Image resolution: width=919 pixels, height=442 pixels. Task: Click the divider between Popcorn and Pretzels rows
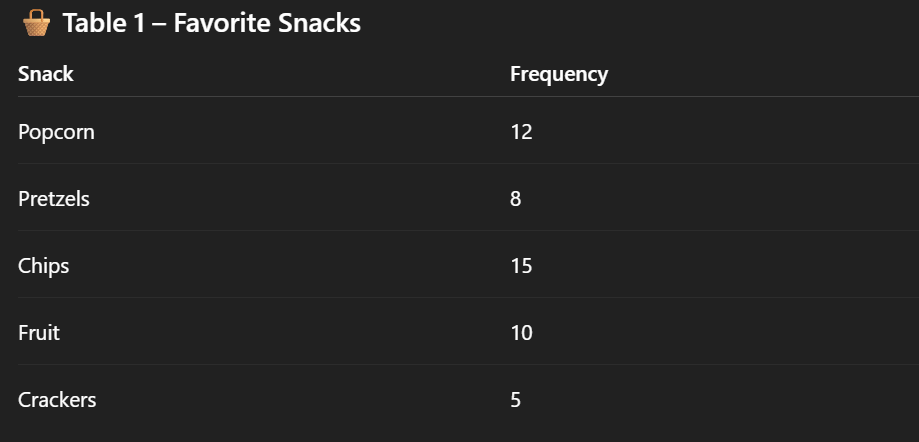460,164
